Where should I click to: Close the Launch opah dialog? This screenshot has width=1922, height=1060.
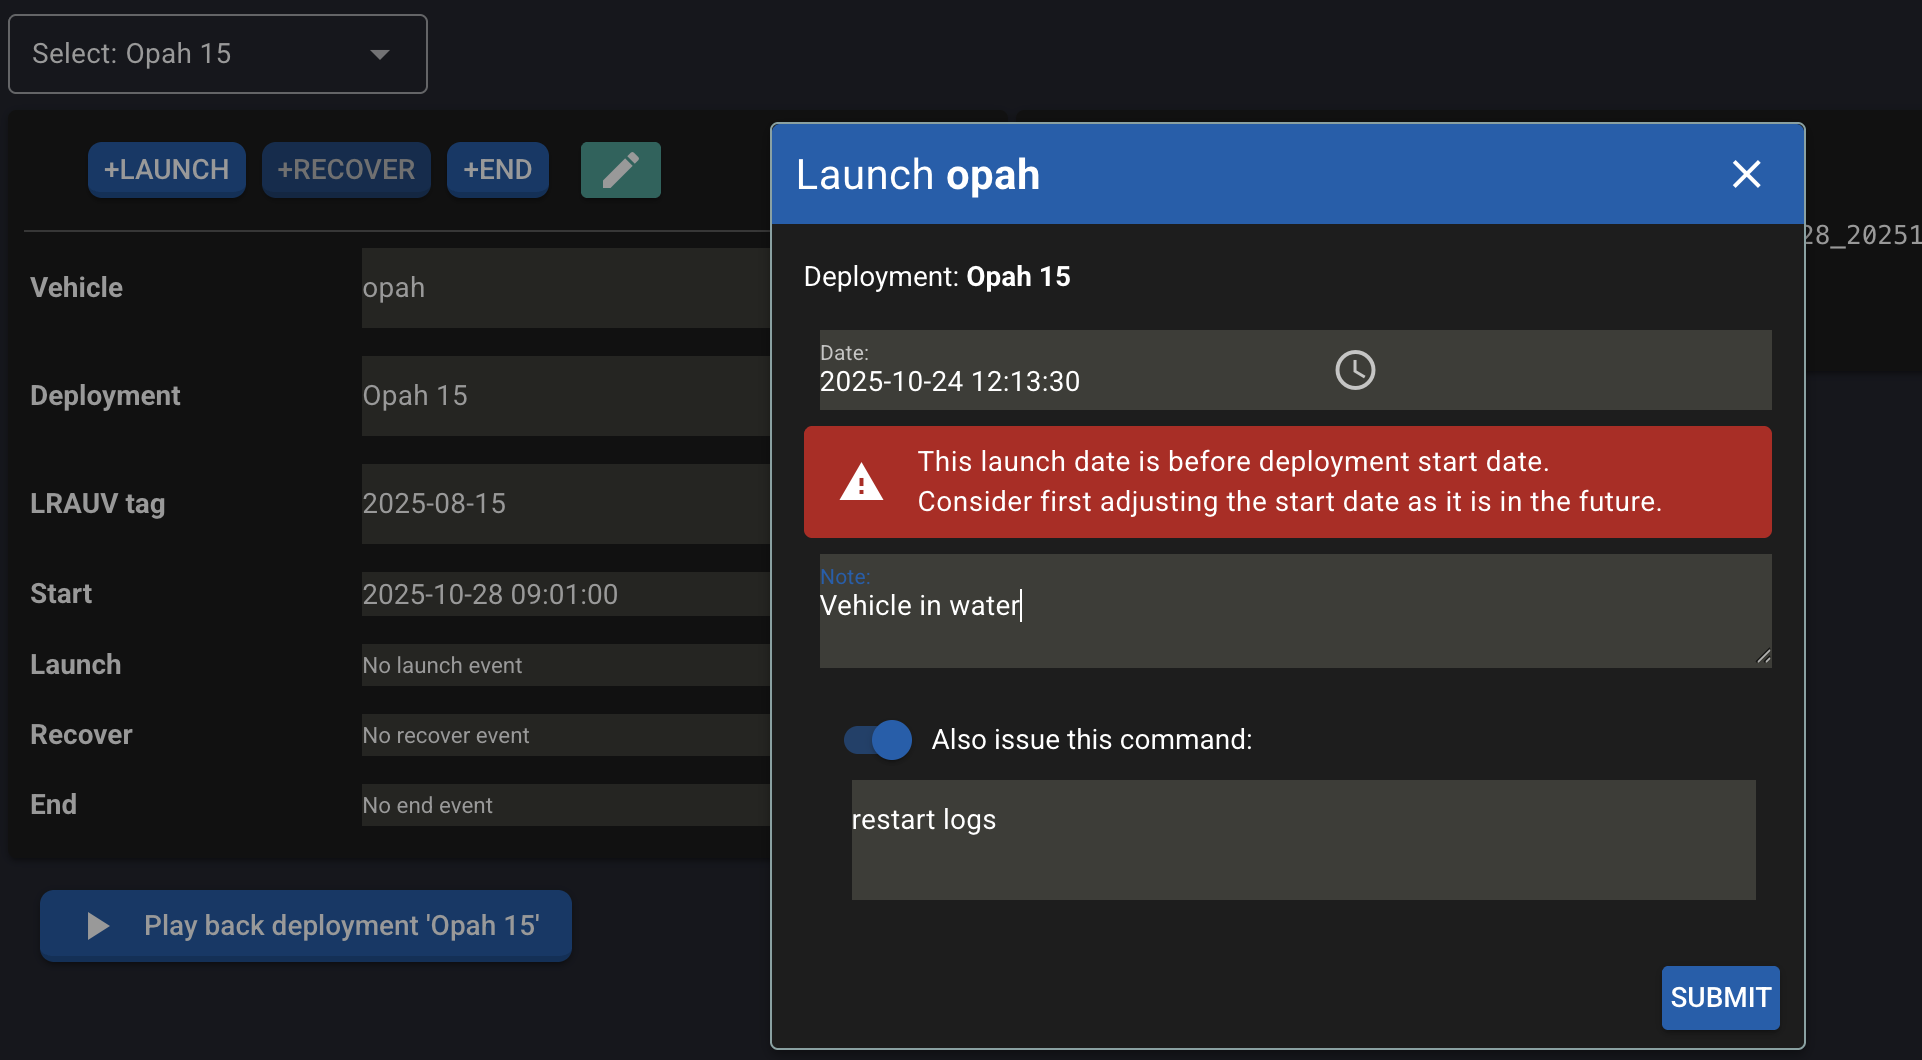pyautogui.click(x=1746, y=174)
